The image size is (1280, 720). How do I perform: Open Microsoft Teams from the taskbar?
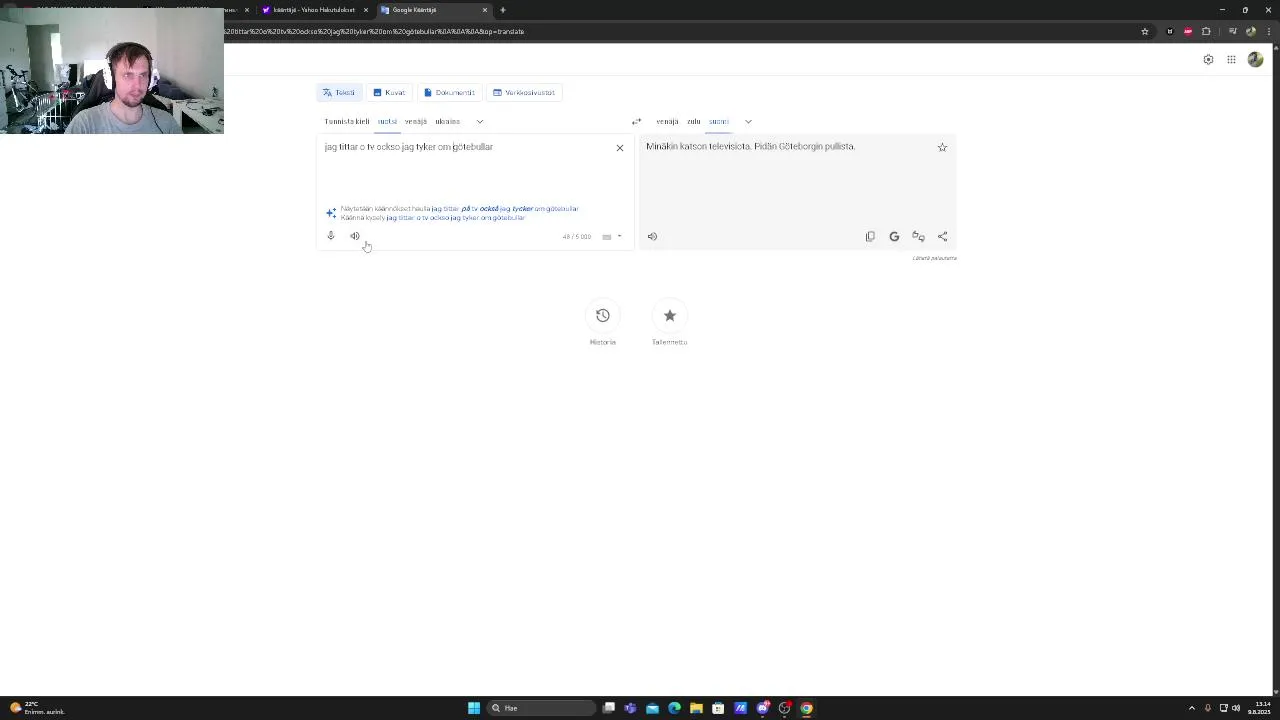click(x=630, y=708)
